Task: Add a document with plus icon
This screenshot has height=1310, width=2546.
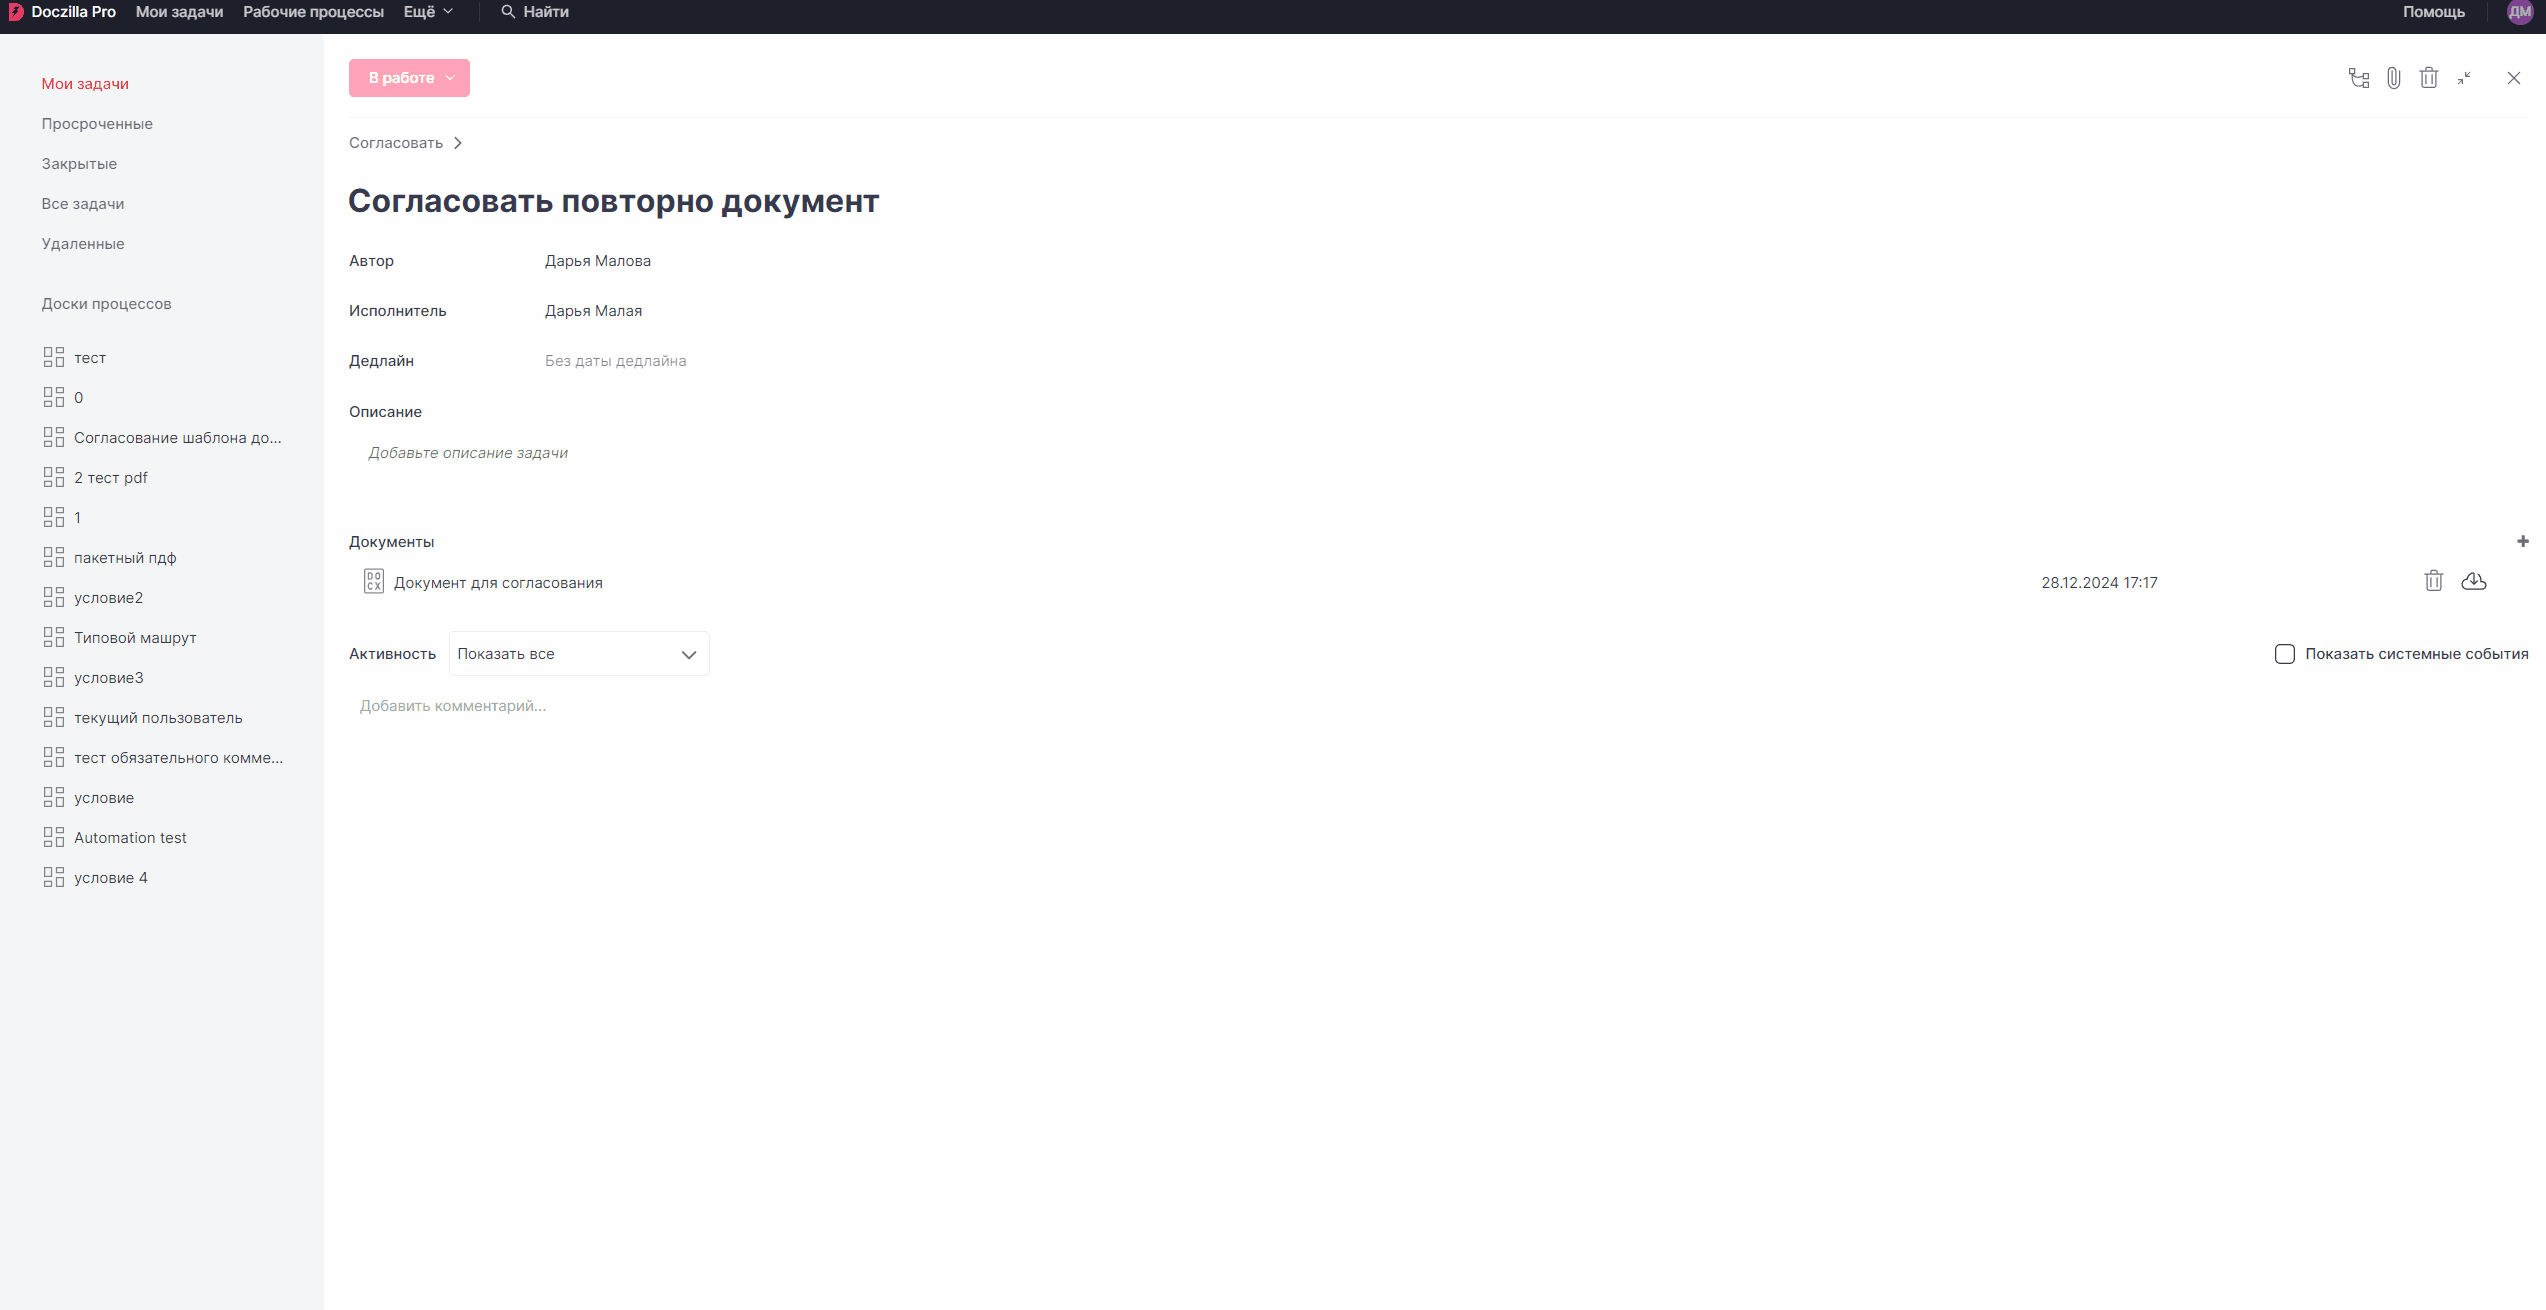Action: click(2523, 541)
